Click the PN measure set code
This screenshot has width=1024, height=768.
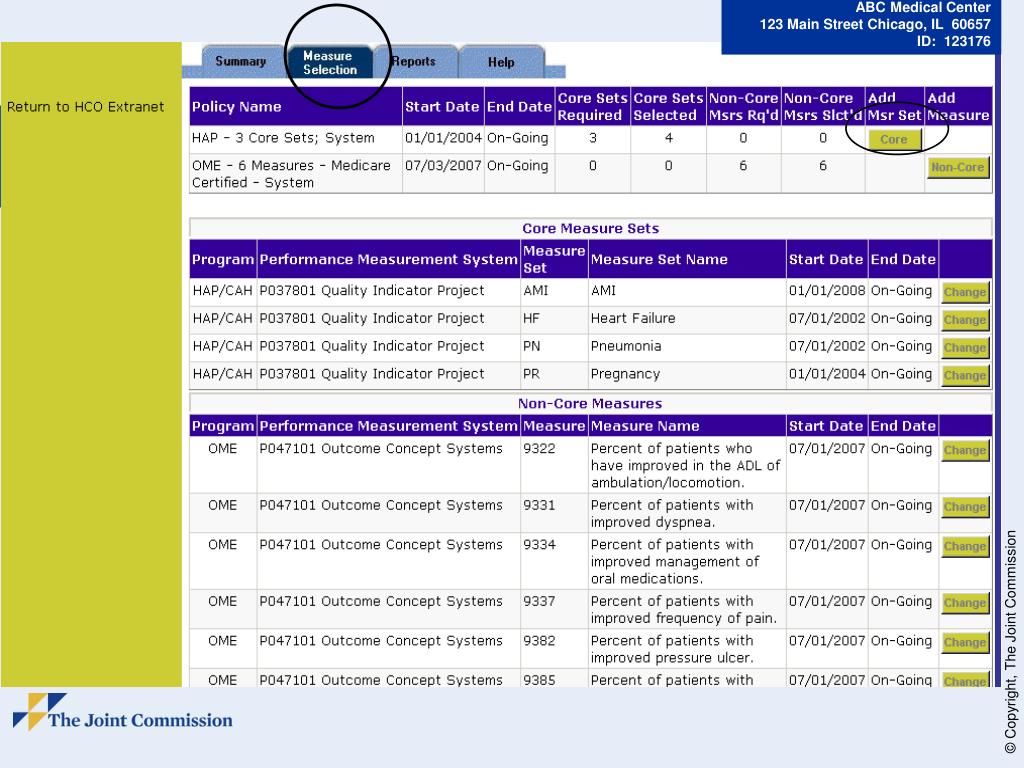point(532,346)
